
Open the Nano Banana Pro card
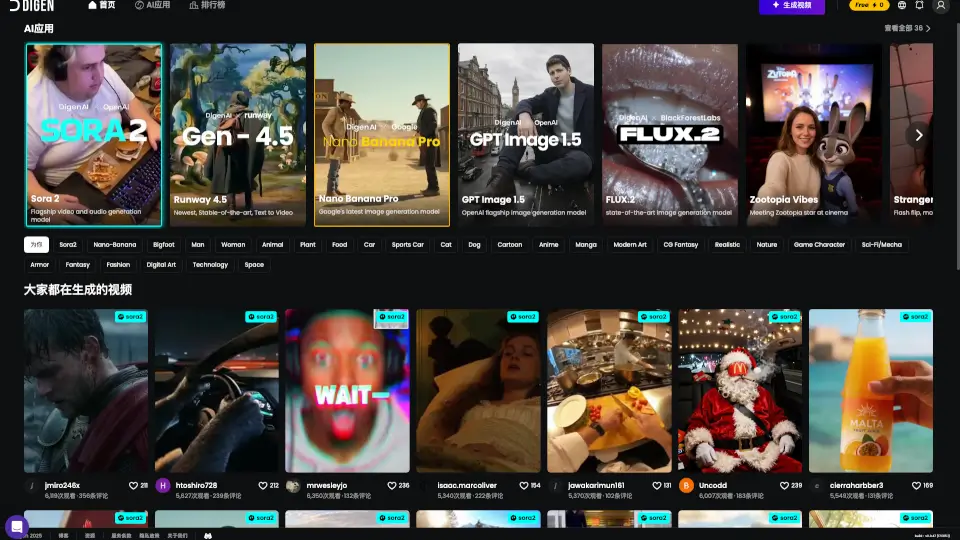pyautogui.click(x=381, y=135)
